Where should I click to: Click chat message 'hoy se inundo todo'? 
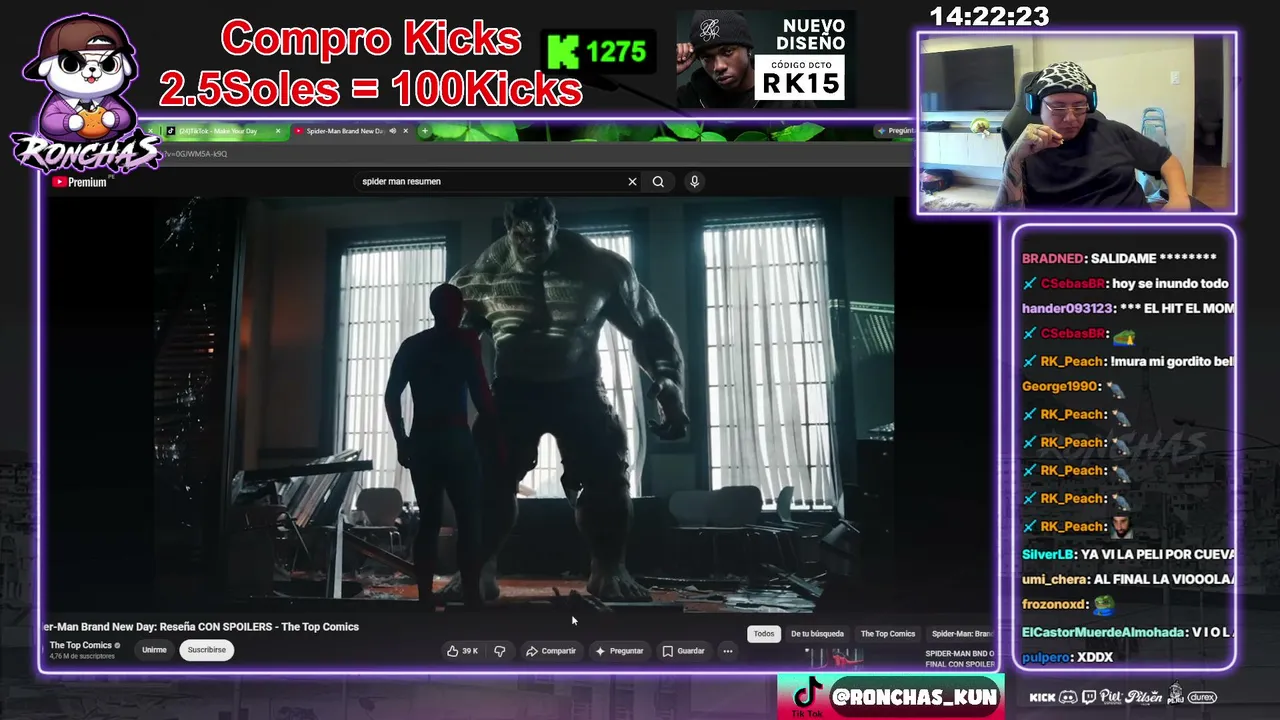tap(1169, 284)
